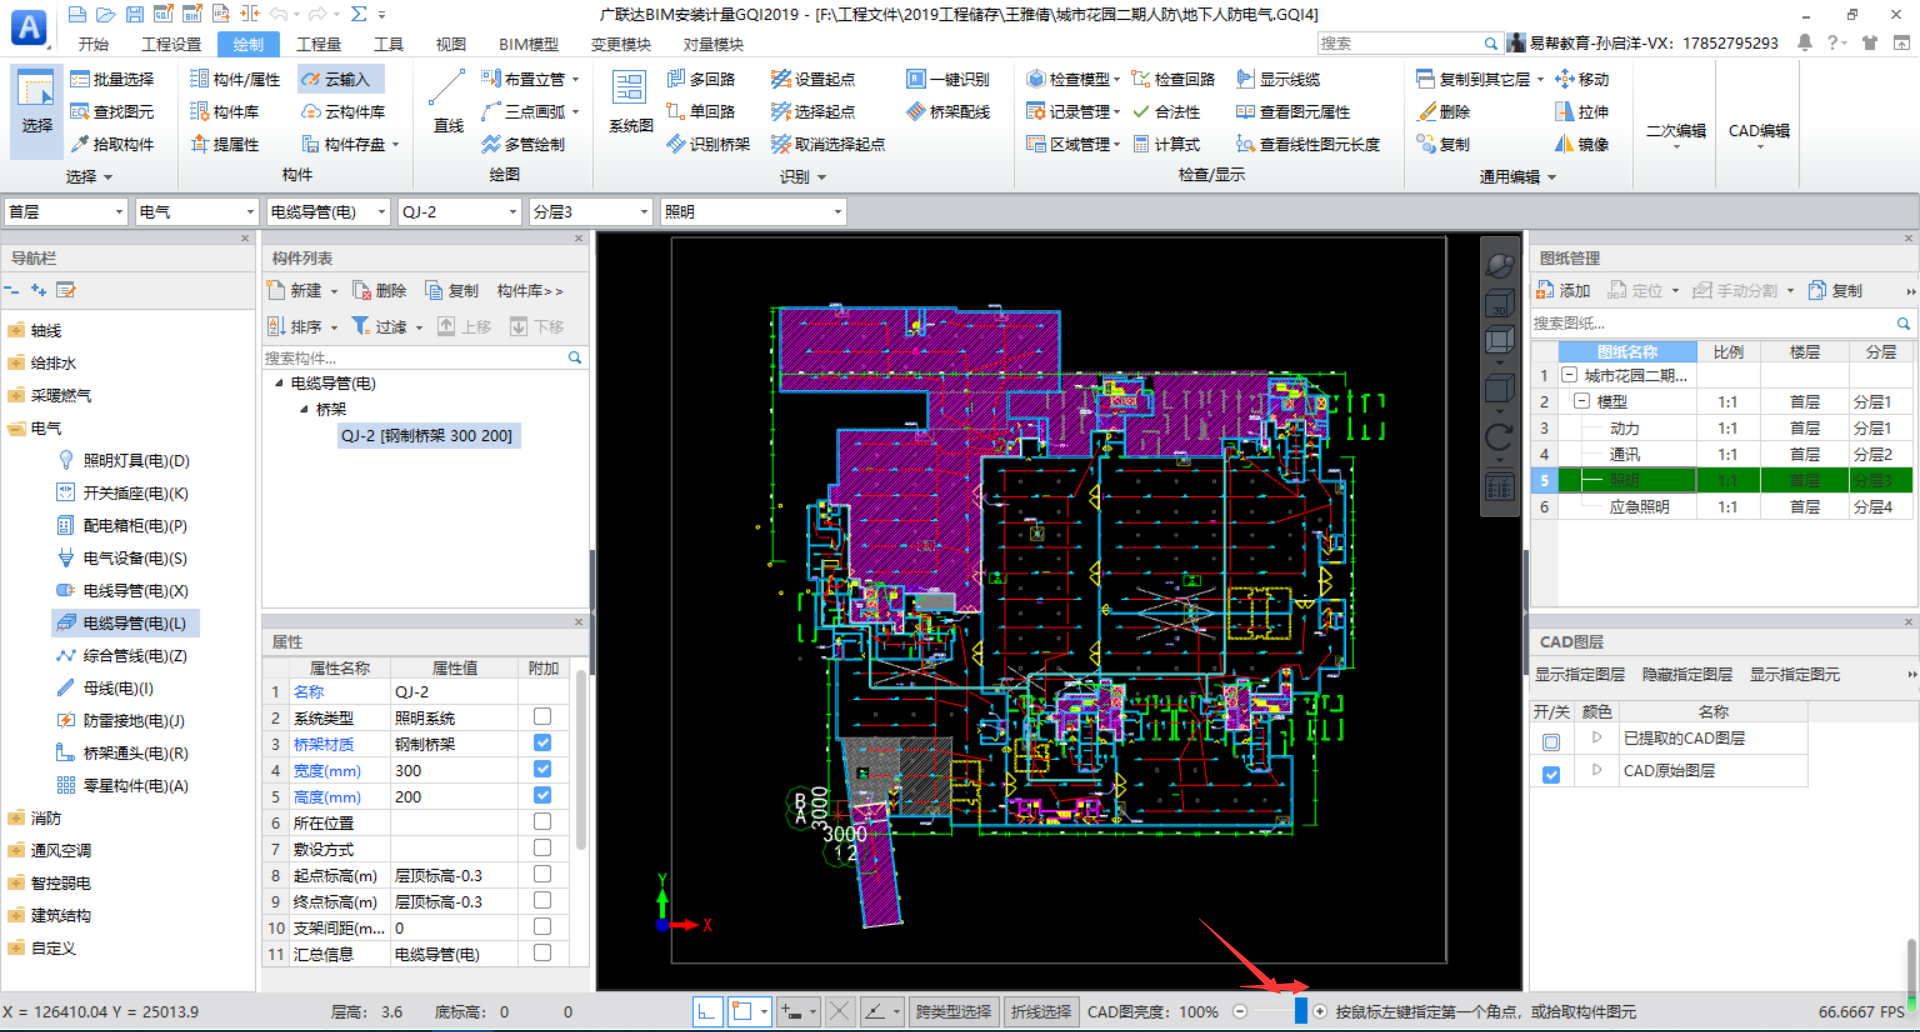
Task: Click the 显示线缆 show cables tool
Action: pos(1278,79)
